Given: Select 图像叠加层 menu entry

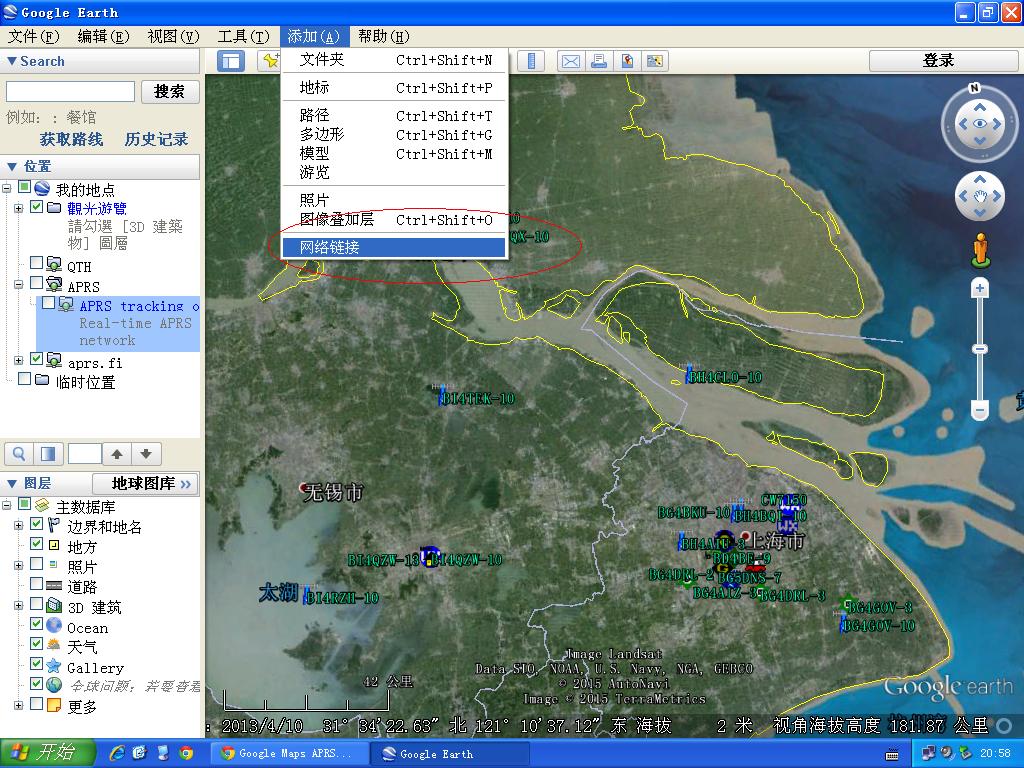Looking at the screenshot, I should click(394, 220).
